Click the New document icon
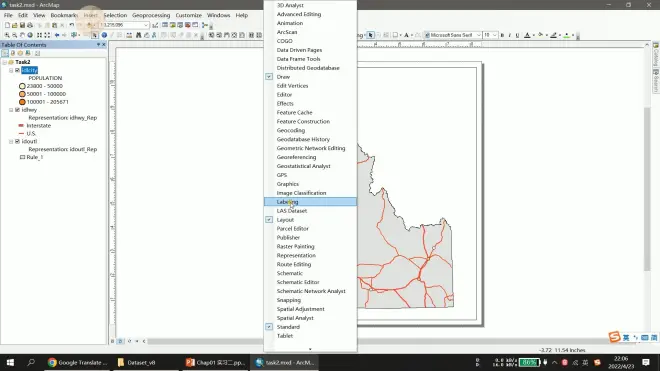Viewport: 660px width, 371px height. (7, 25)
